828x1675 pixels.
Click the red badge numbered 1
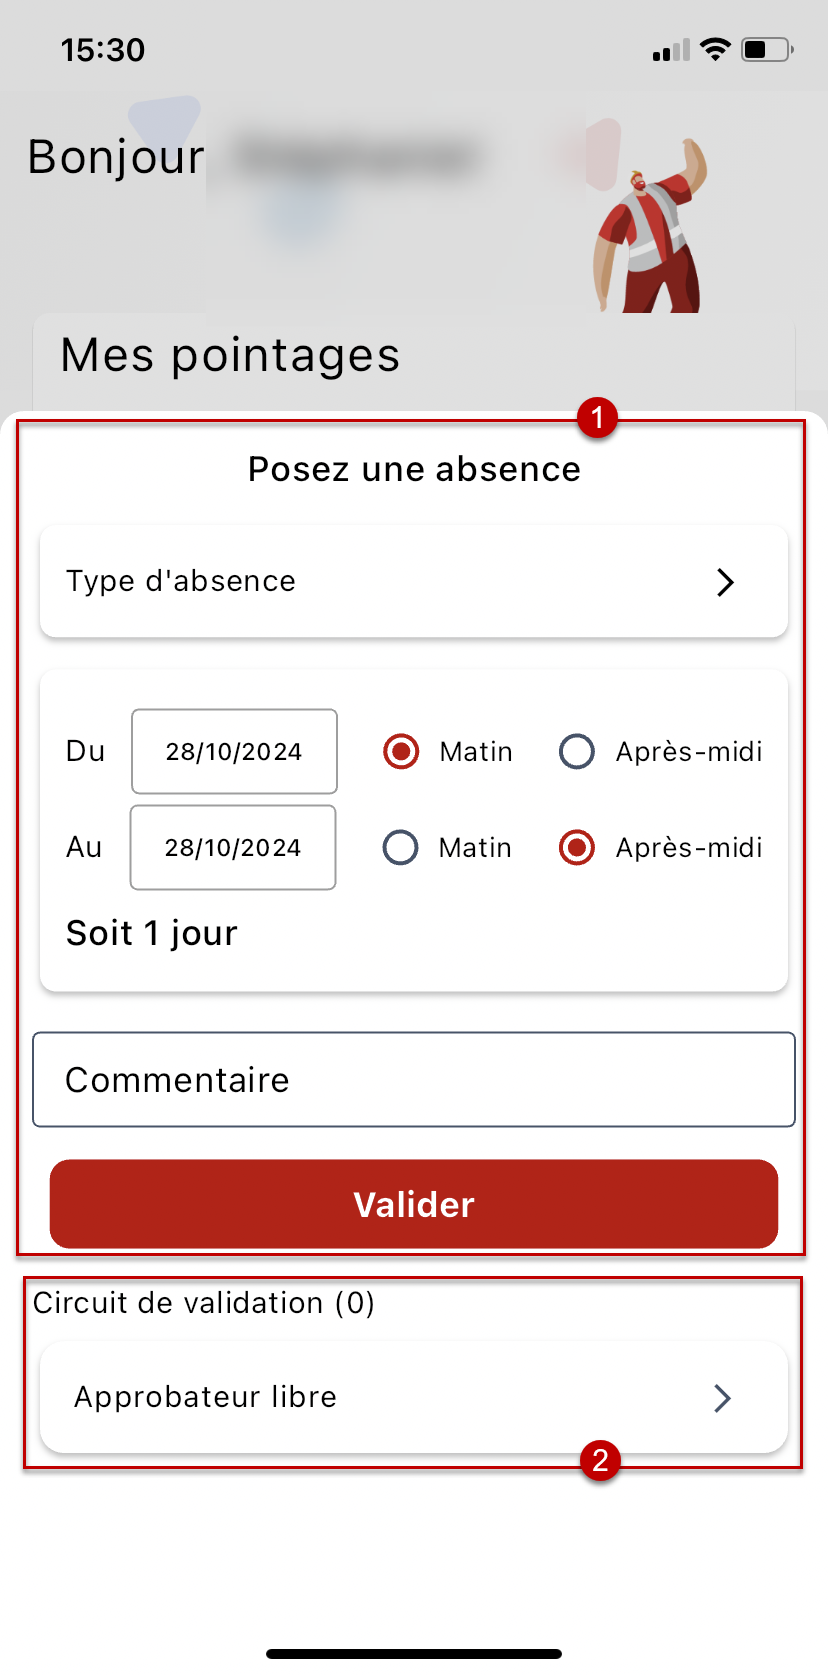click(597, 417)
